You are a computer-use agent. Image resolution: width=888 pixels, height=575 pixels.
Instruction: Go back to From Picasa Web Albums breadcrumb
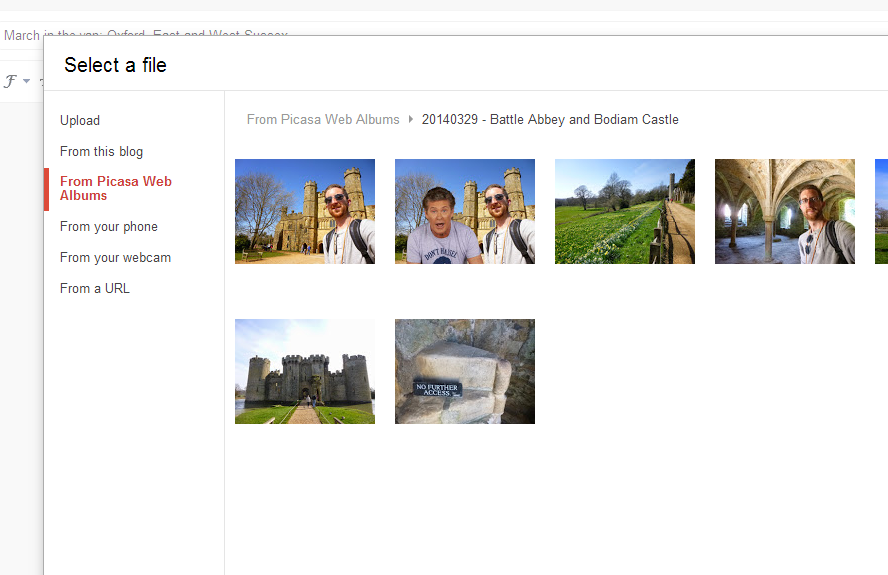[323, 120]
